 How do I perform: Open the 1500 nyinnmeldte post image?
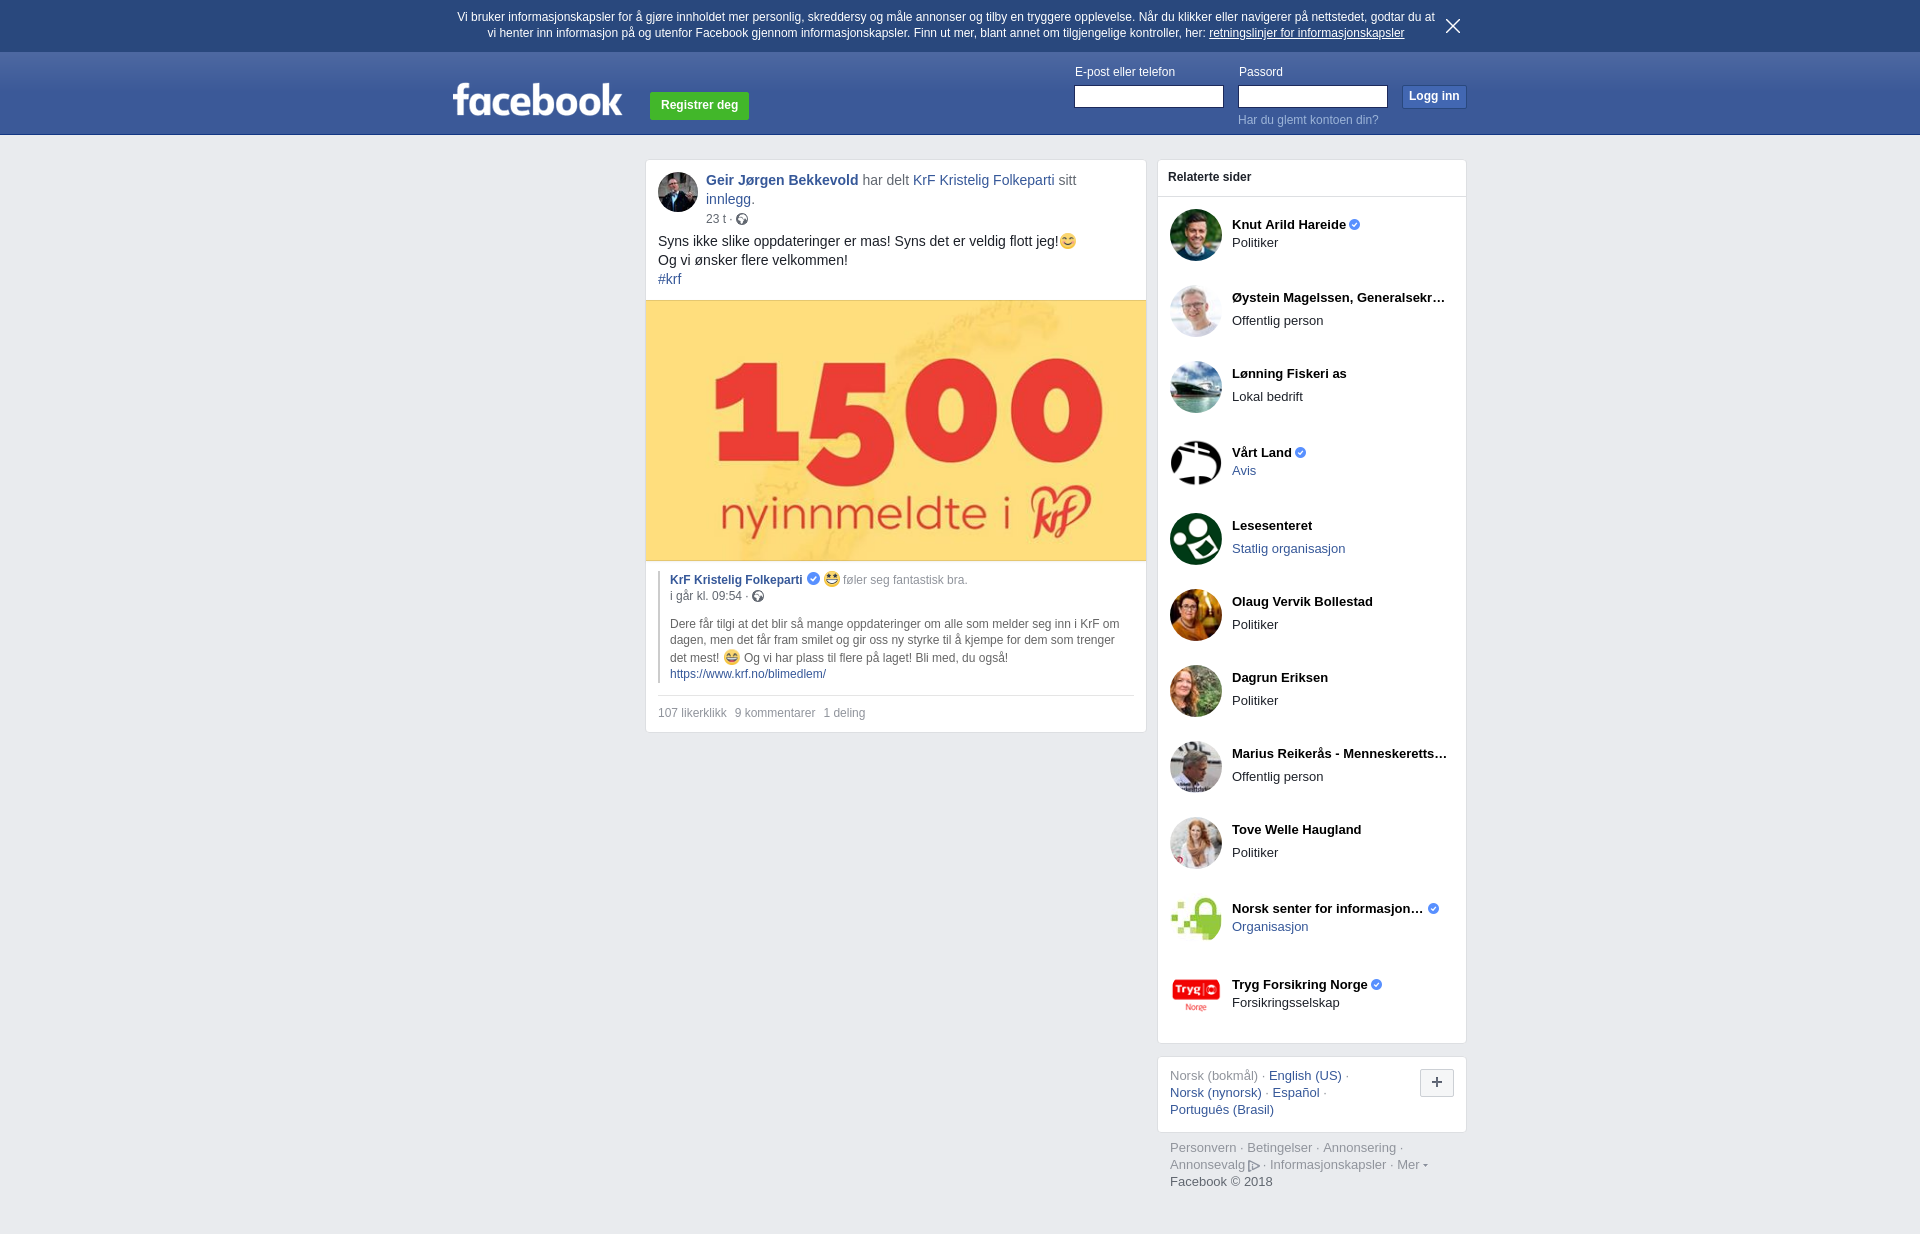896,430
